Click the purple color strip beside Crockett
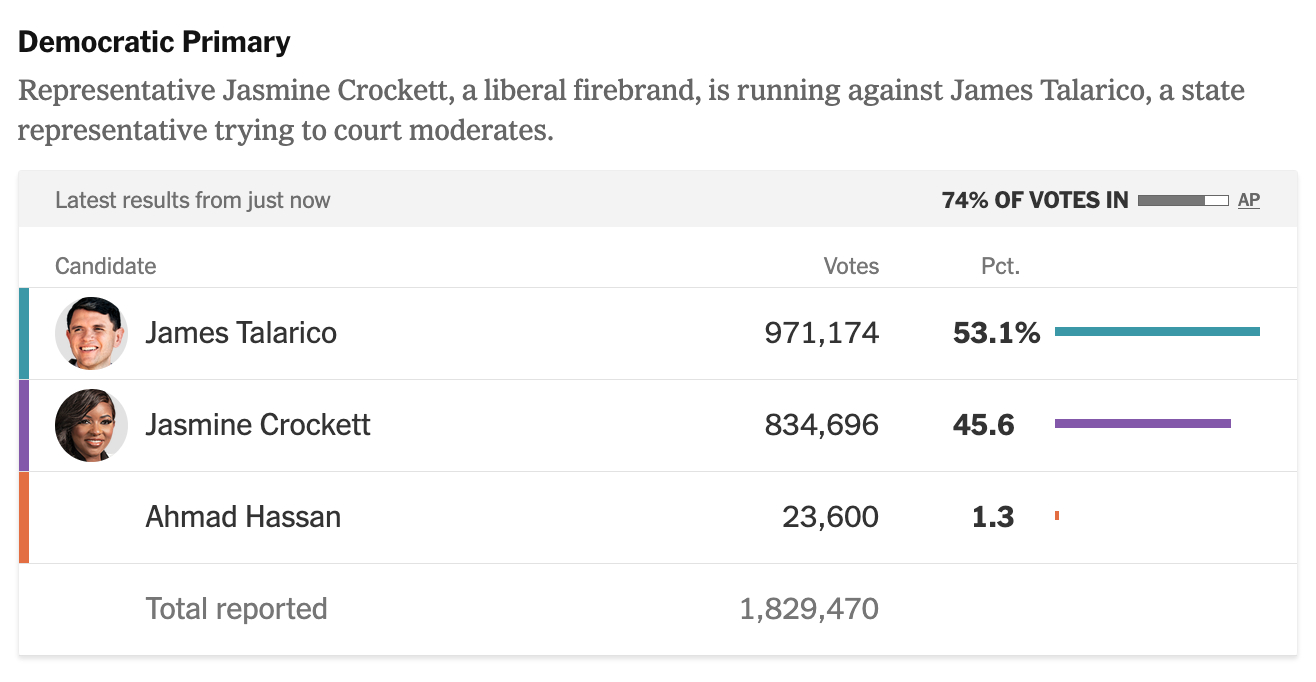Viewport: 1316px width, 682px height. (24, 425)
